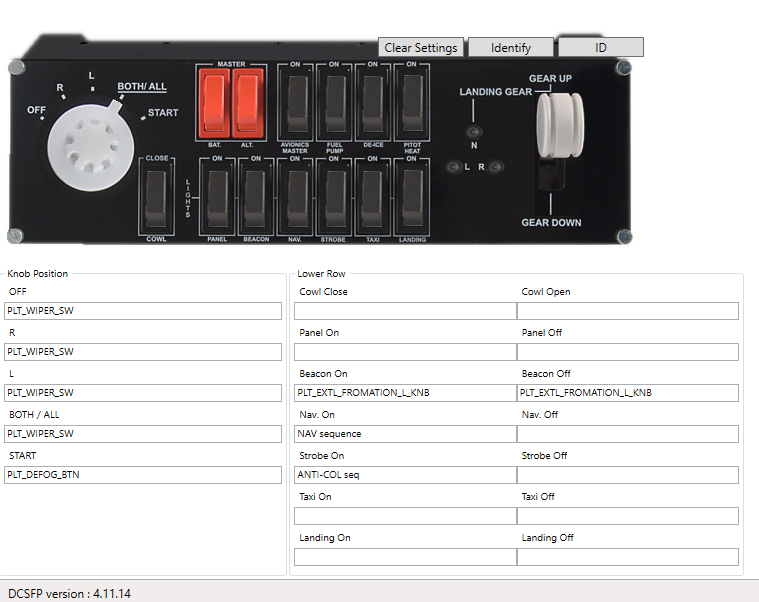Click the Cowl close switch
The height and width of the screenshot is (602, 759).
click(x=156, y=198)
